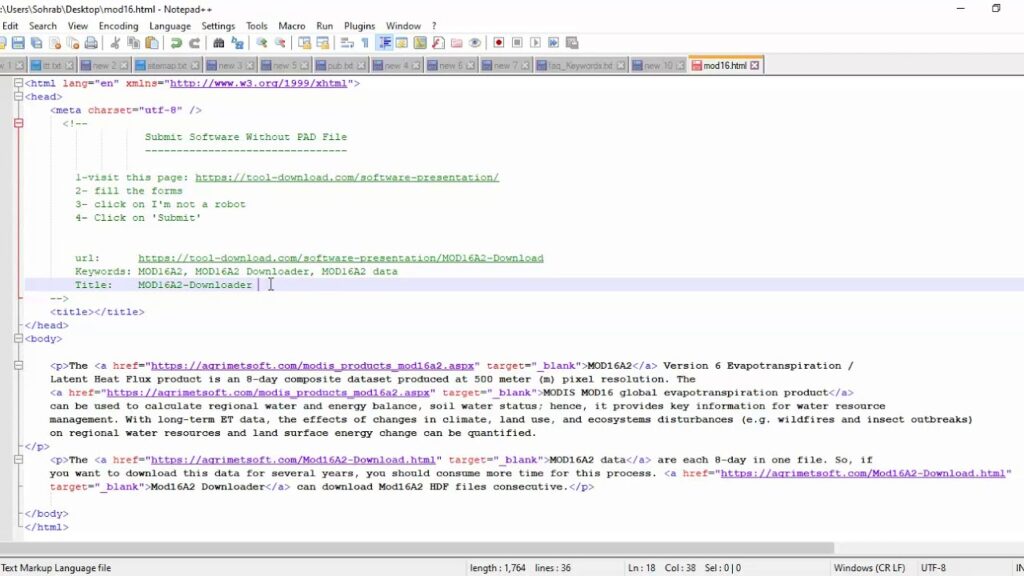Undo the last edit via the toolbar

(176, 43)
